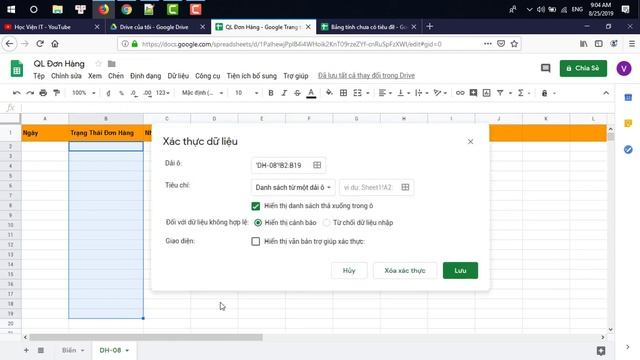Screen dimensions: 640x360
Task: Open the fill color picker
Action: [329, 93]
